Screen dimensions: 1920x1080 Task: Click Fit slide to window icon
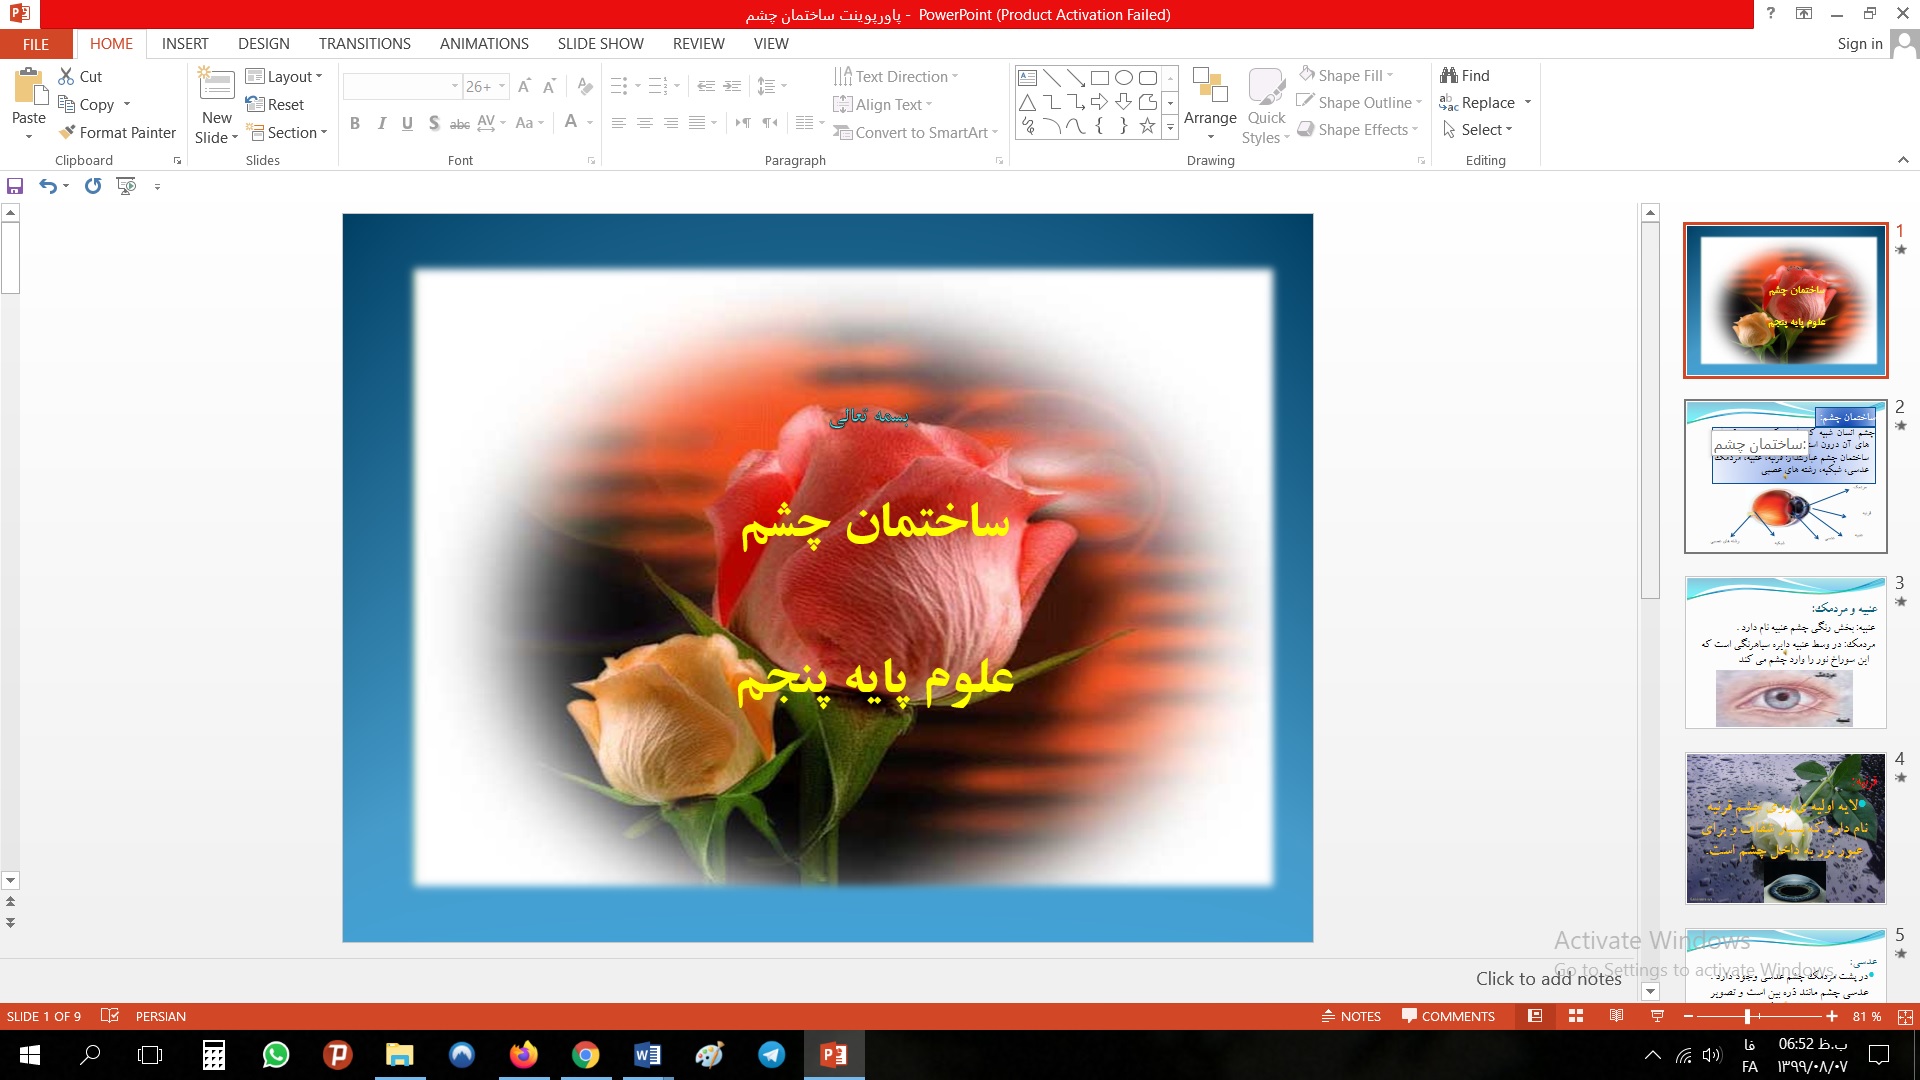pos(1905,1016)
